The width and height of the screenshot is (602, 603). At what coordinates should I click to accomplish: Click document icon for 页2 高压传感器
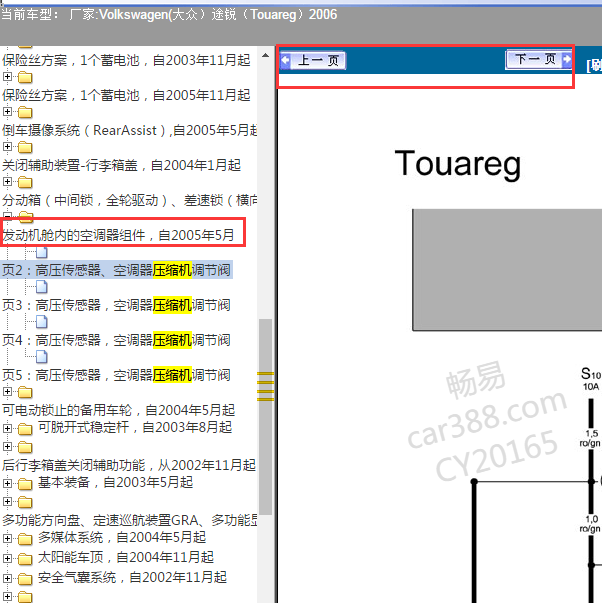click(42, 253)
